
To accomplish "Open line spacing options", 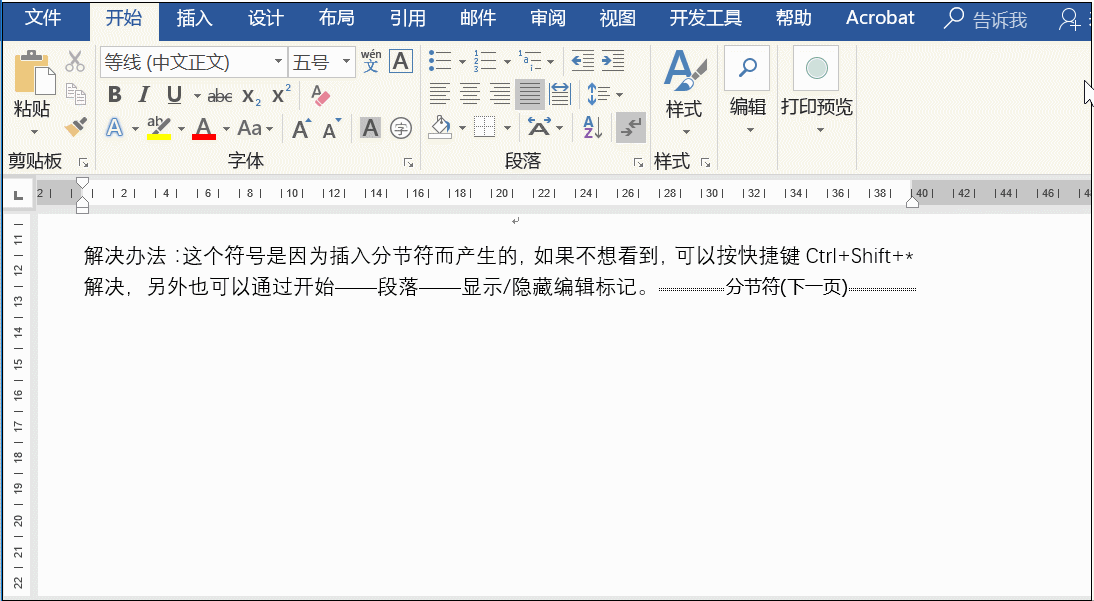I will point(604,94).
